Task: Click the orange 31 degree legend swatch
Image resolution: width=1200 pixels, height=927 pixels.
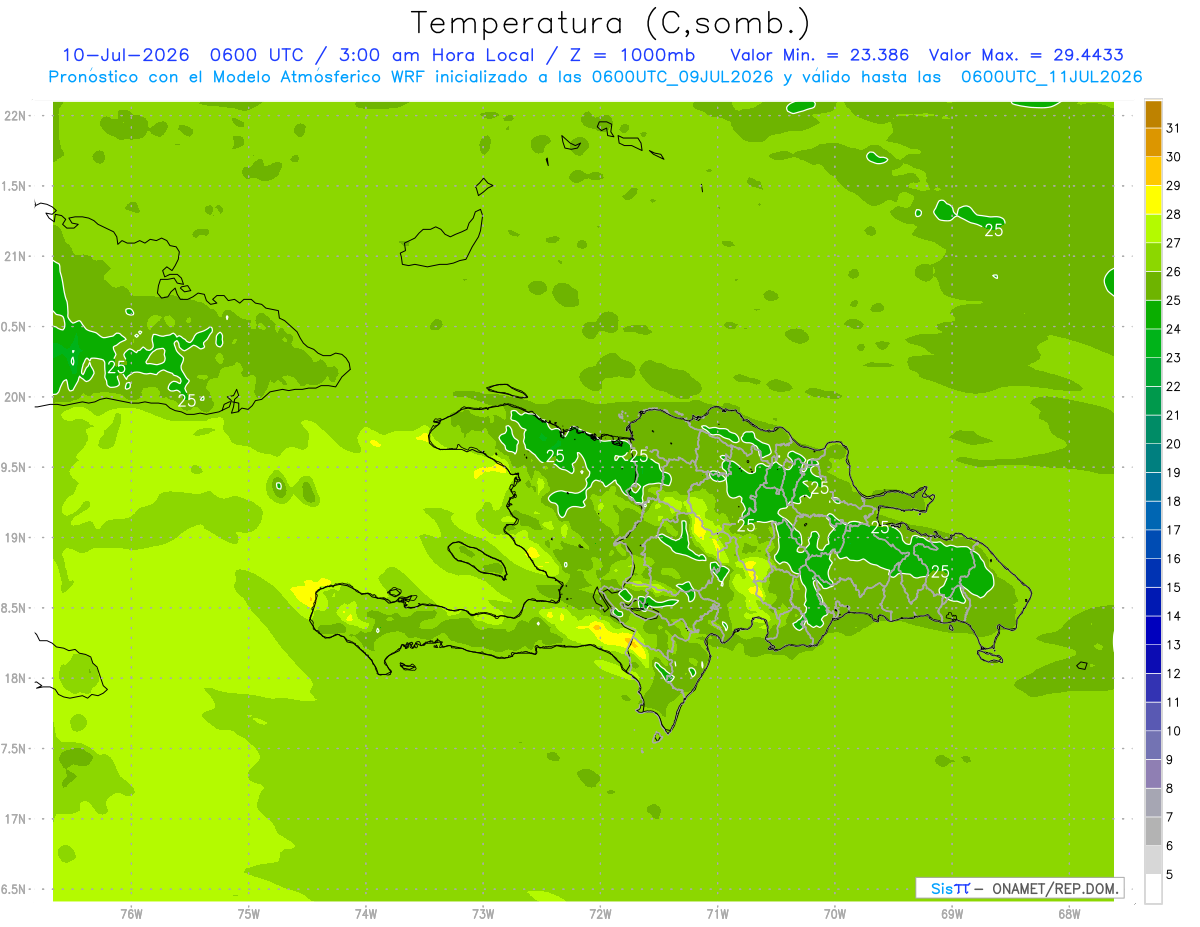Action: click(1153, 115)
